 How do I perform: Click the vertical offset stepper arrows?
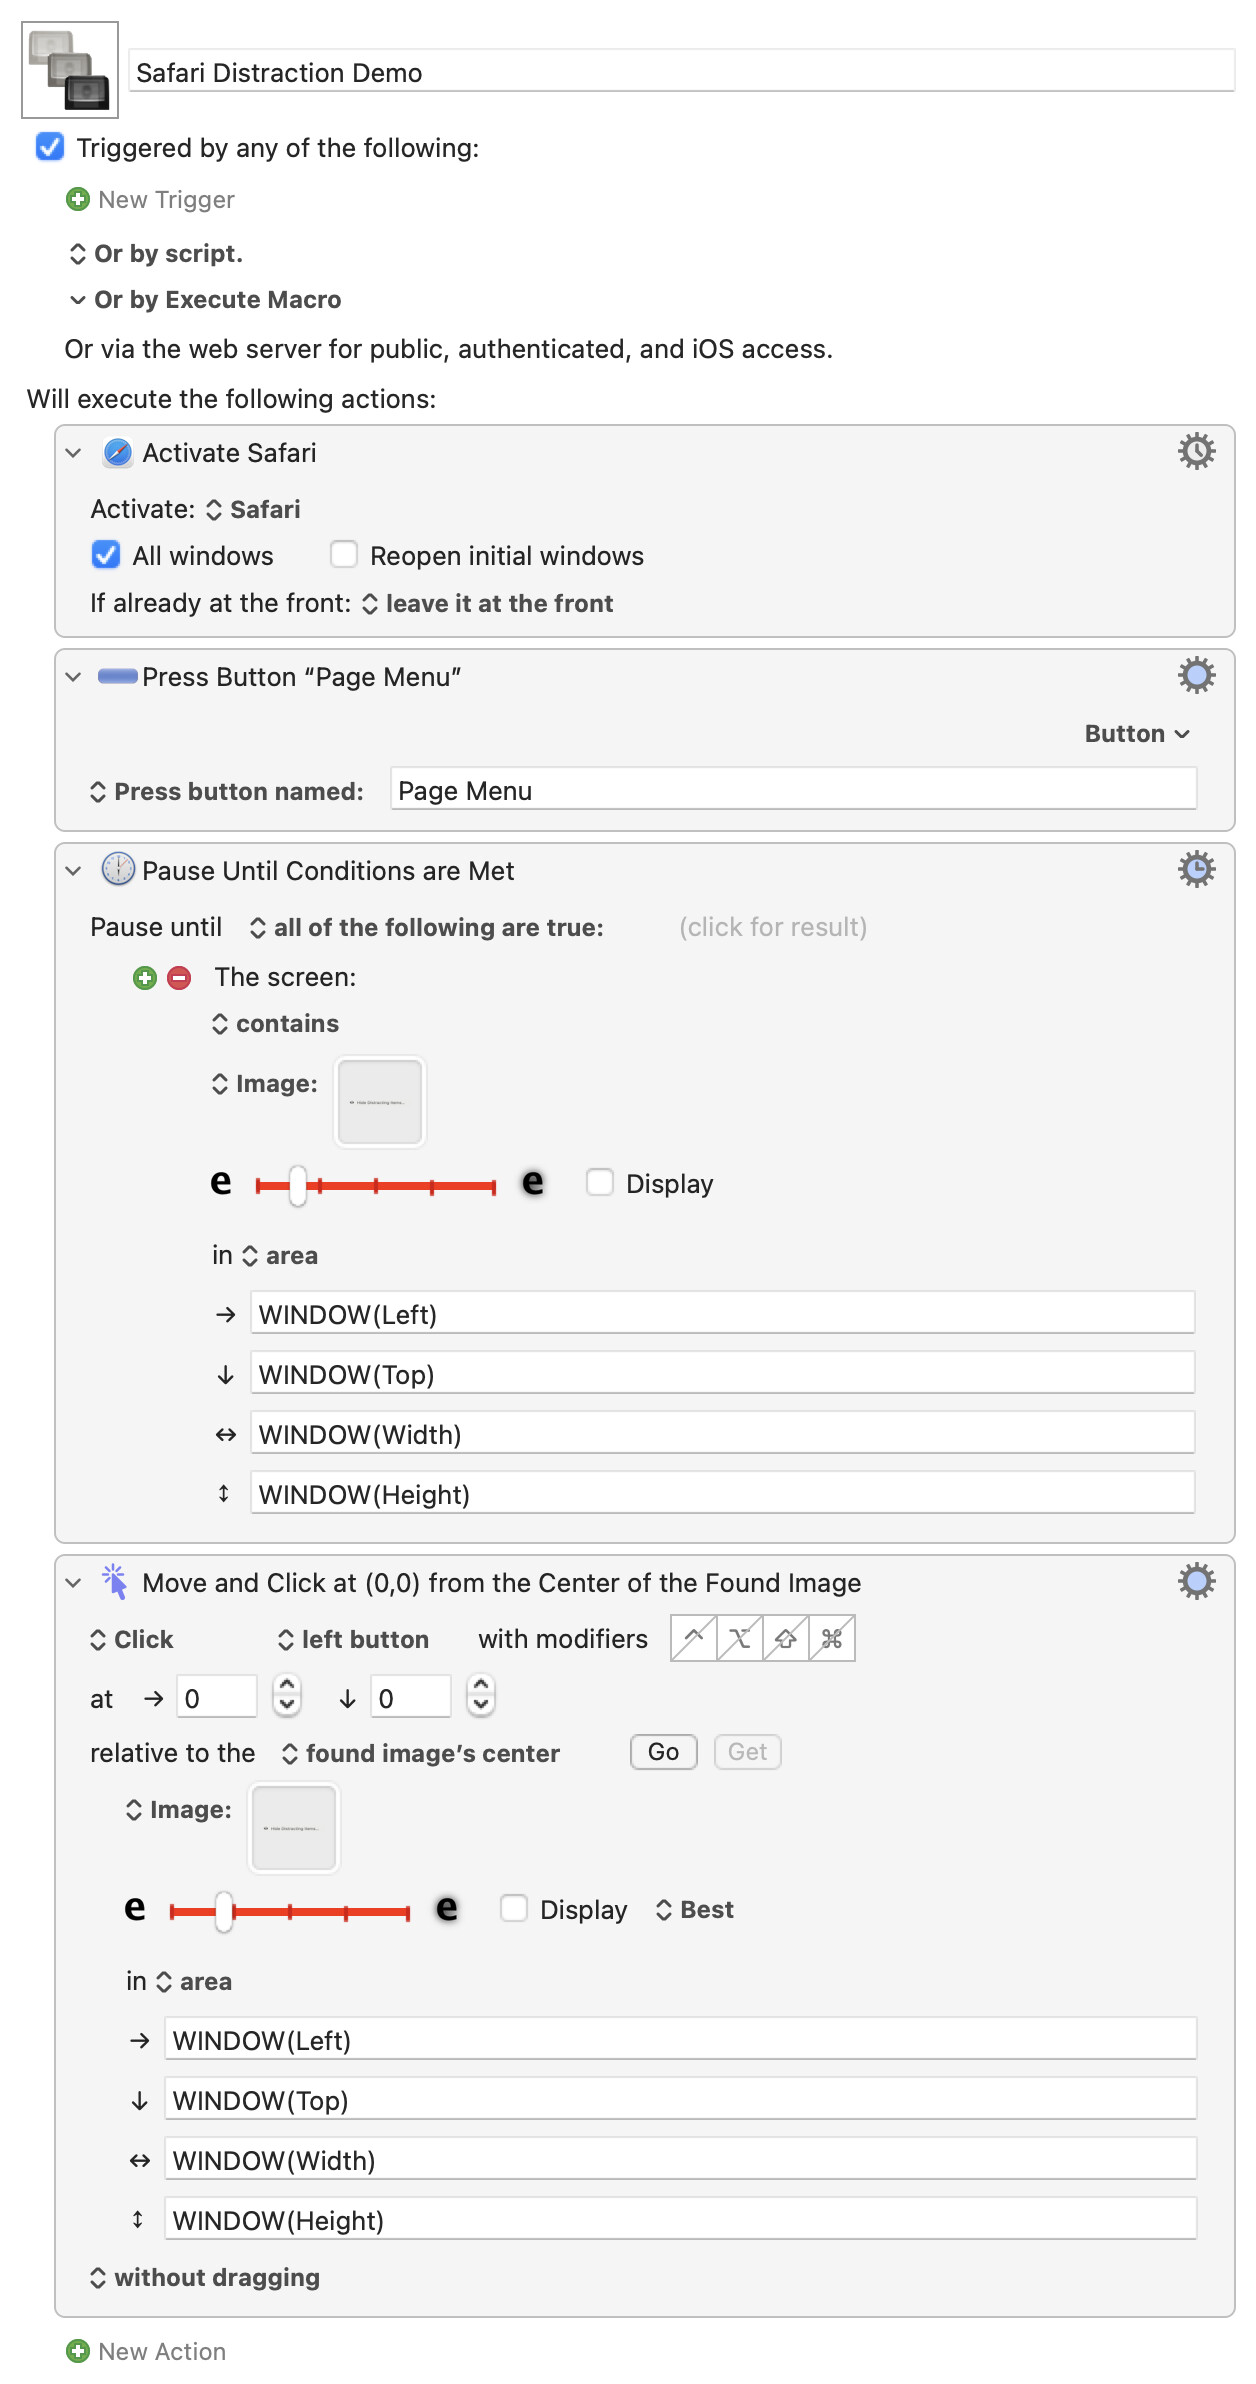point(481,1696)
